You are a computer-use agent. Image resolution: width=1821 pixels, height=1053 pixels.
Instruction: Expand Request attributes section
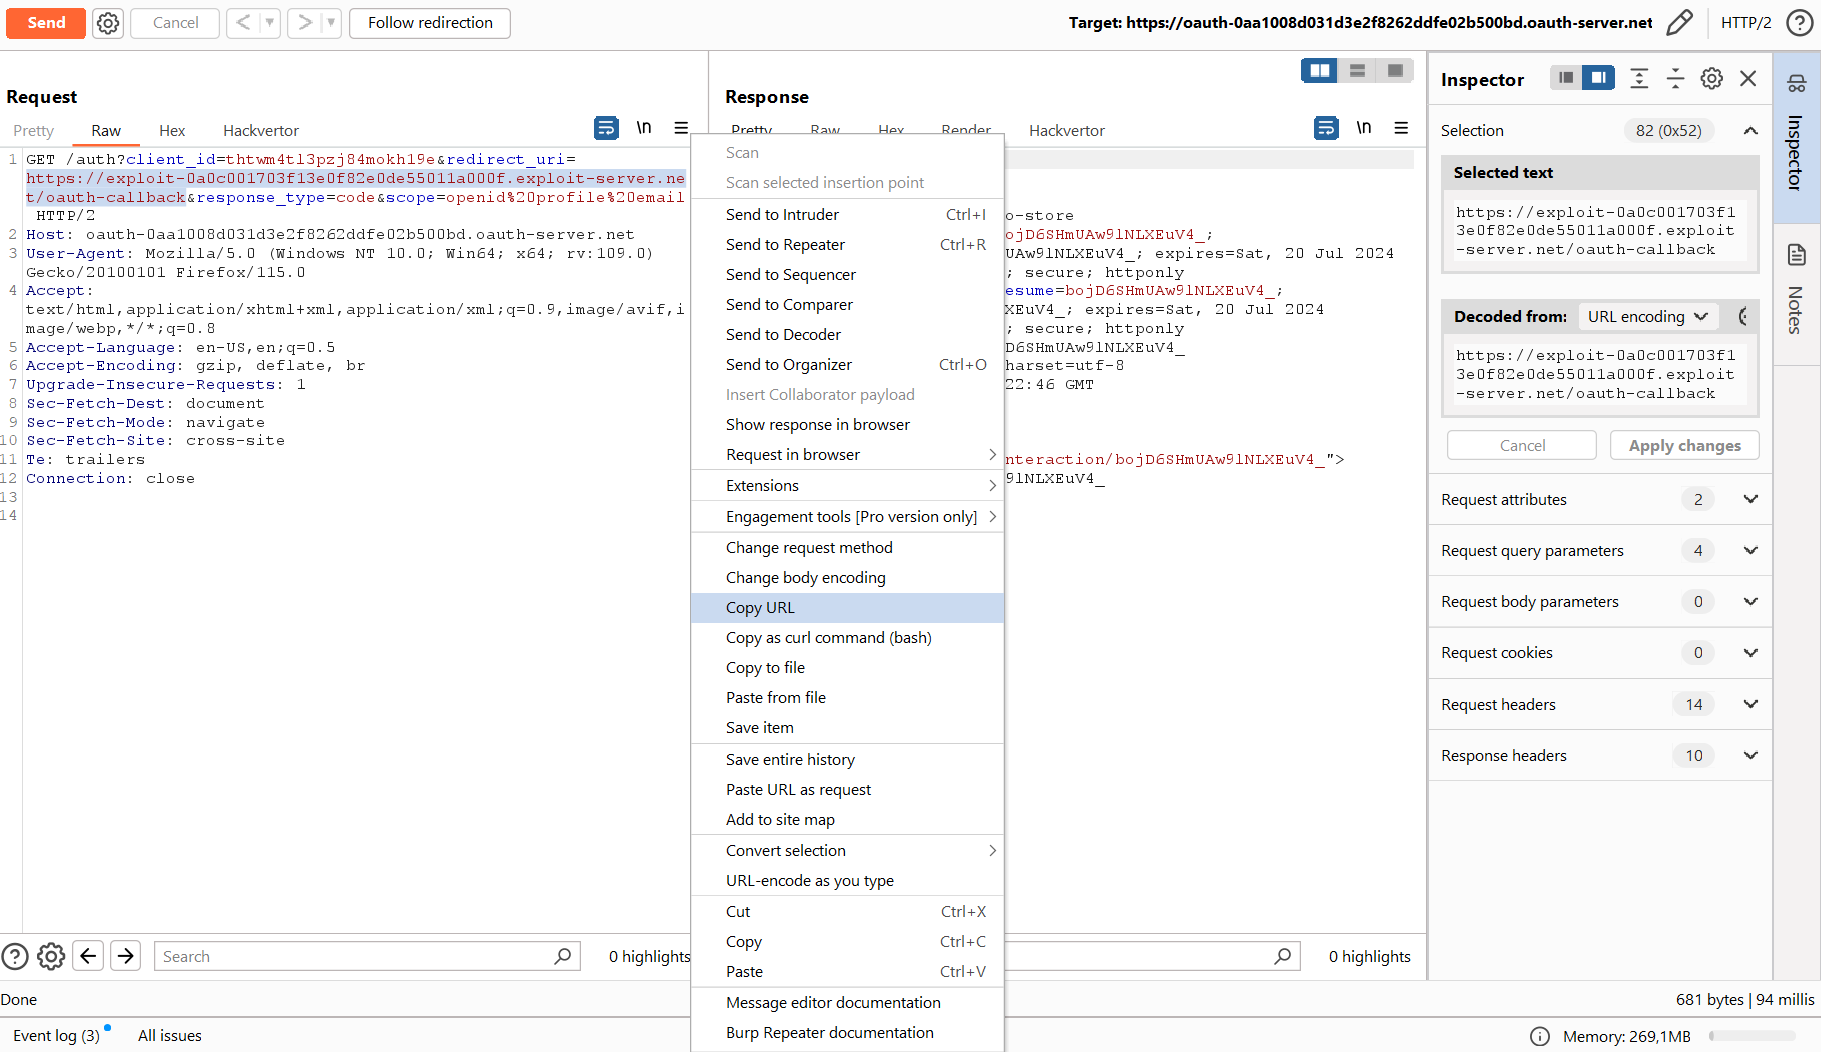[x=1750, y=499]
